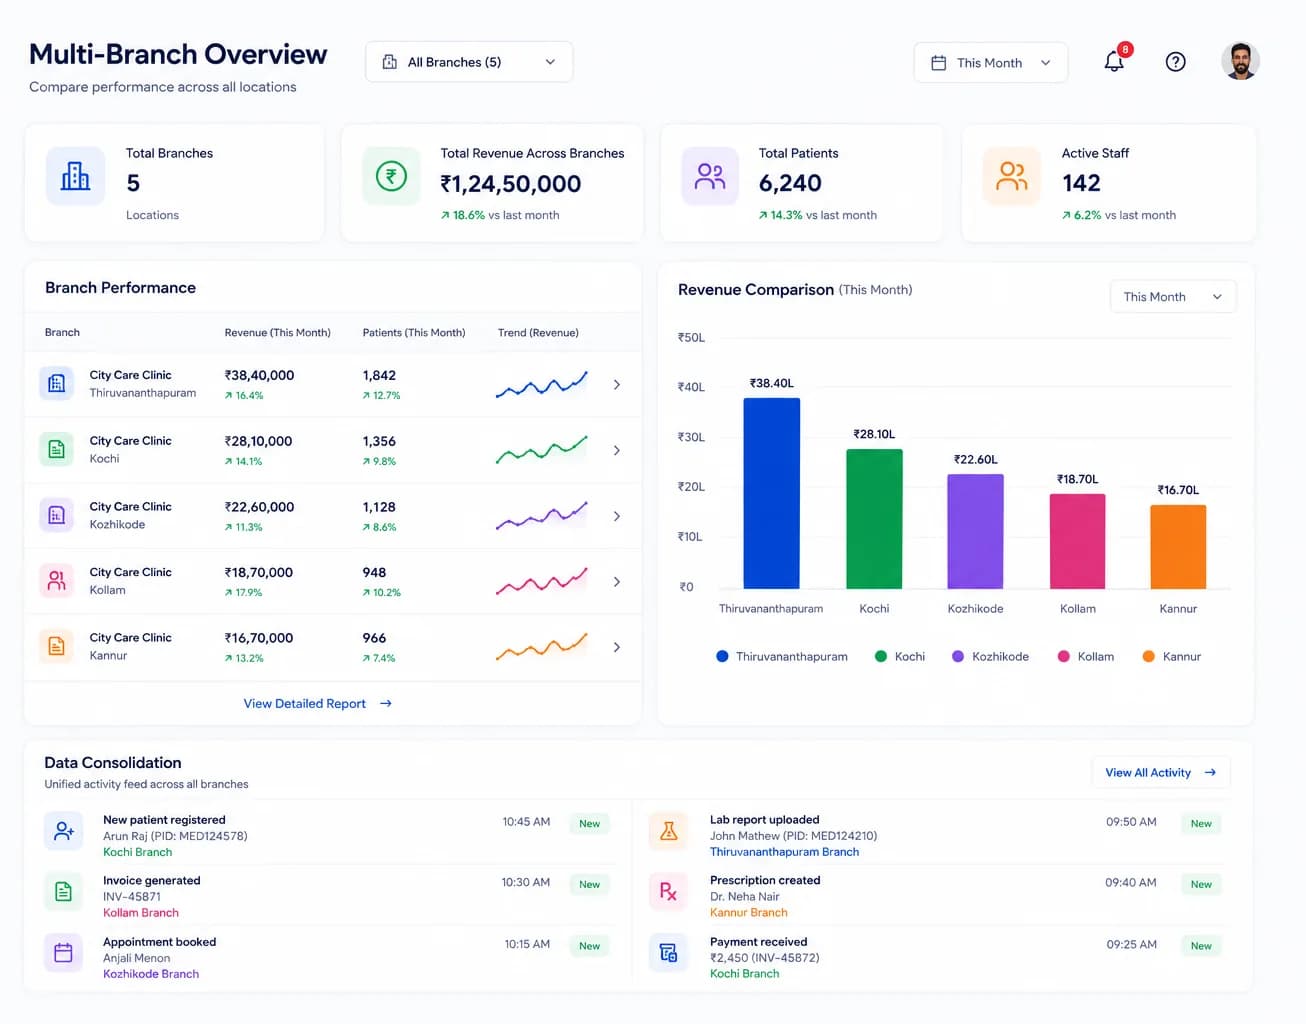Viewport: 1306px width, 1024px height.
Task: Expand the Thiruvananthapuram row chevron
Action: [617, 384]
